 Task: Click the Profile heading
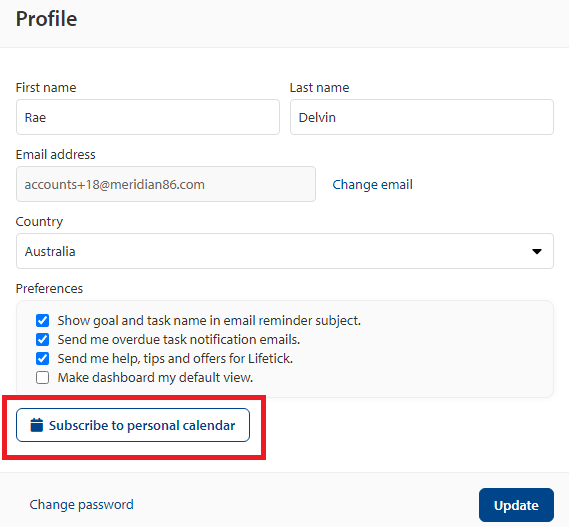(x=46, y=19)
